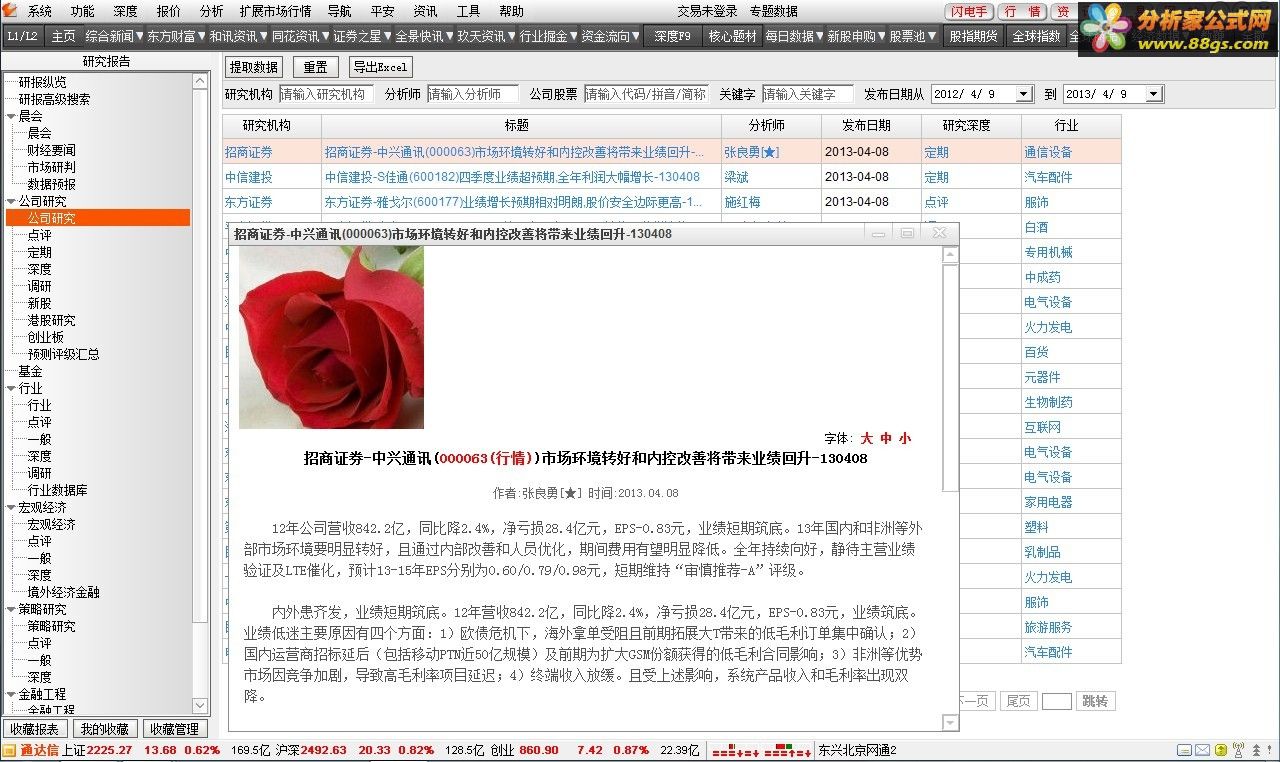Click the 通达信 icon at status bar left
Screen dimensions: 1280x762
[x=9, y=750]
